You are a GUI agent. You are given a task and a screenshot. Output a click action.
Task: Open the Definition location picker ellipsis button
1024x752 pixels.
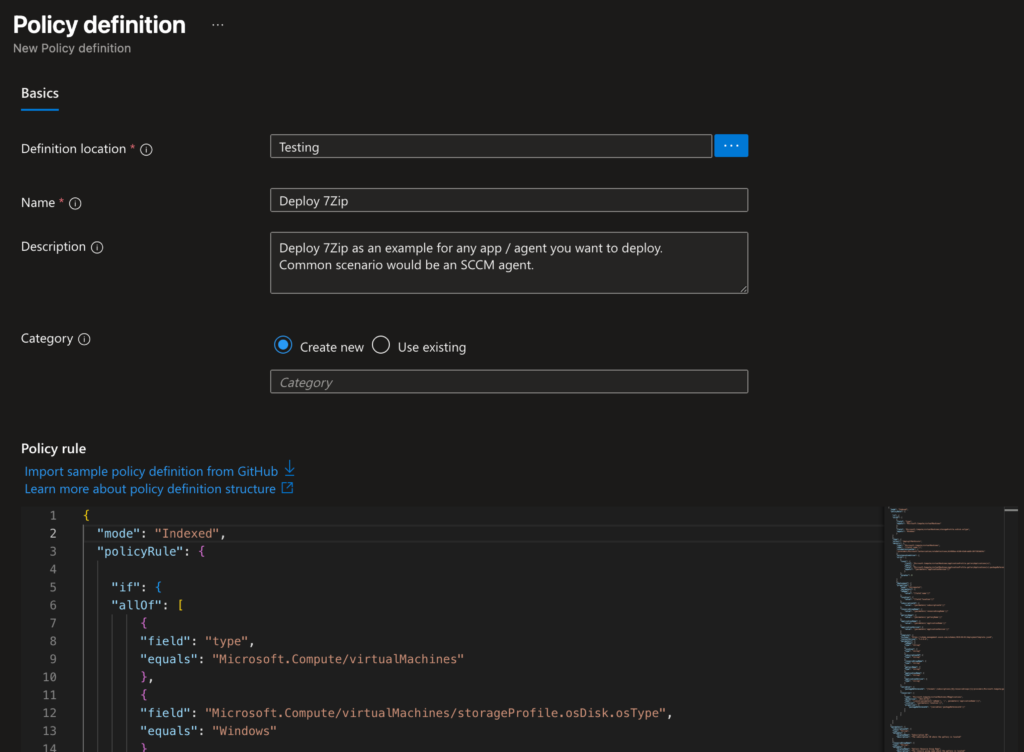(731, 146)
